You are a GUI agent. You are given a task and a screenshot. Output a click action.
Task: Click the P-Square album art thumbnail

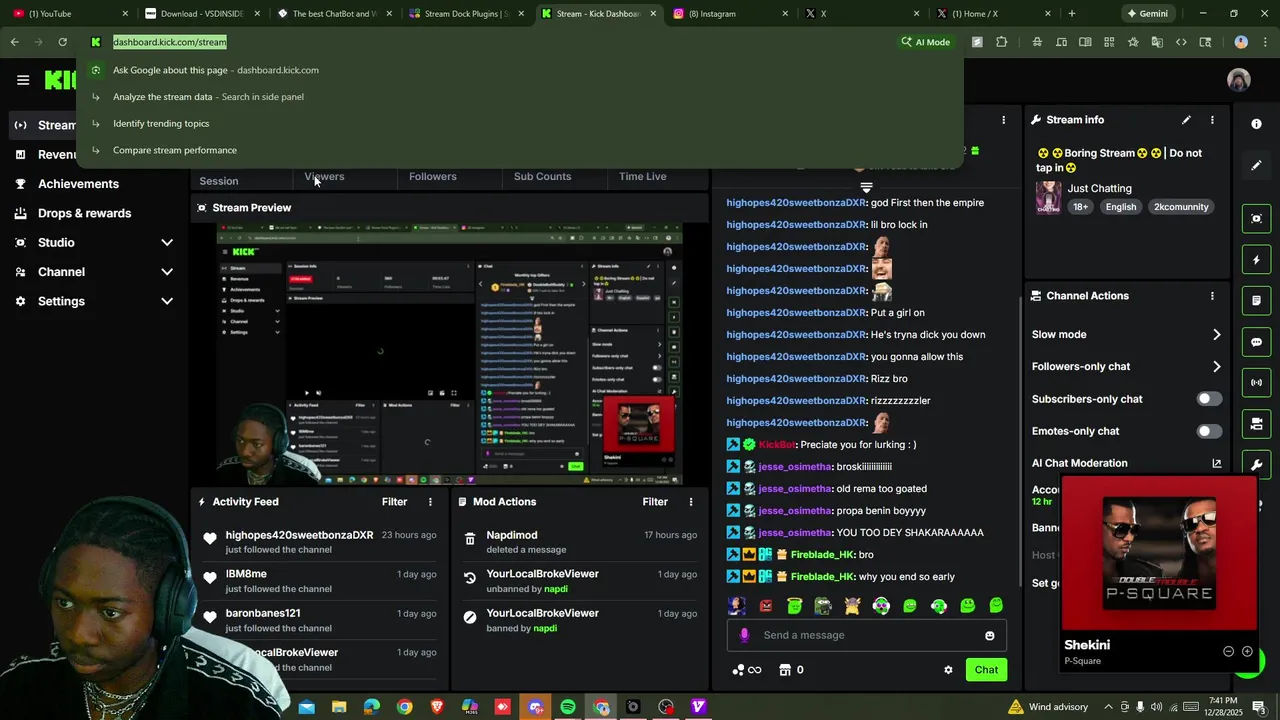click(1158, 553)
